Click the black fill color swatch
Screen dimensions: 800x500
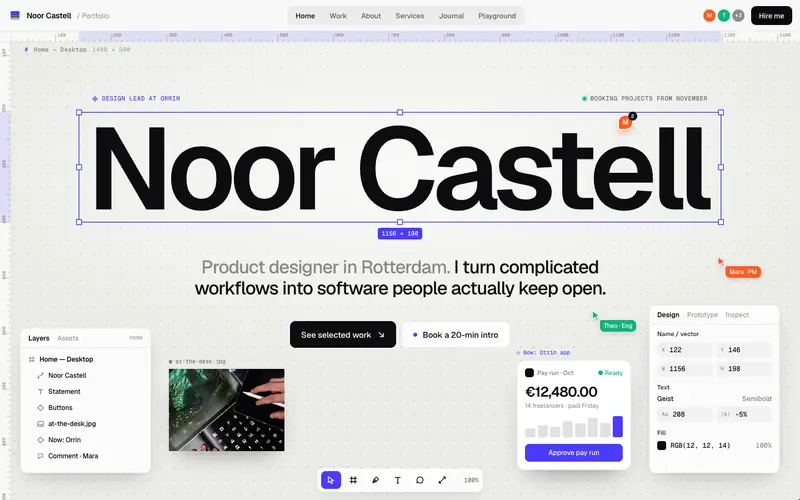[662, 445]
